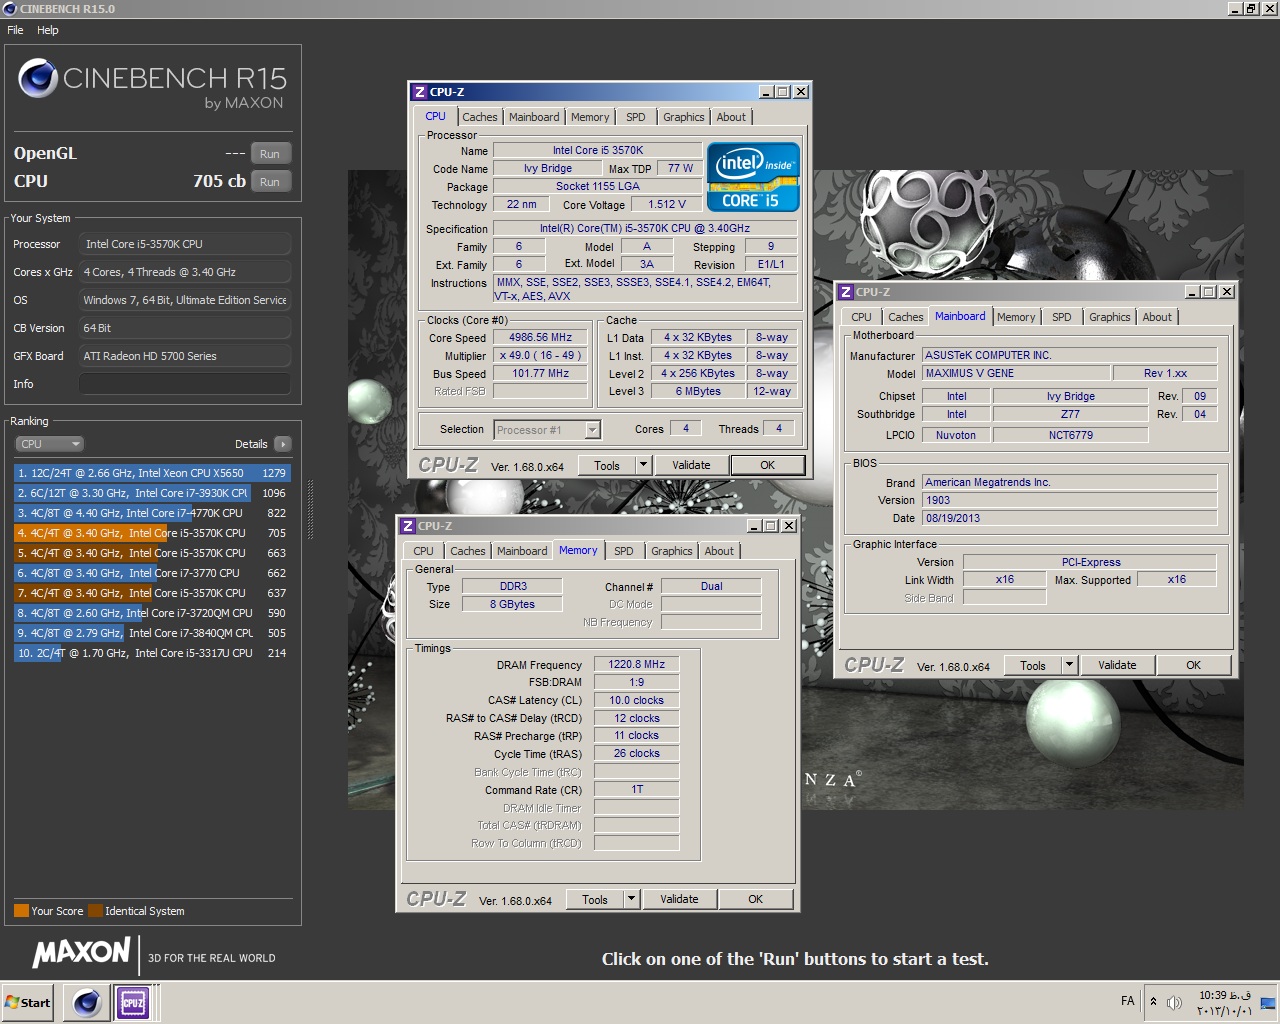
Task: Select ranking entry 10 Core i5-3317U
Action: coord(152,653)
